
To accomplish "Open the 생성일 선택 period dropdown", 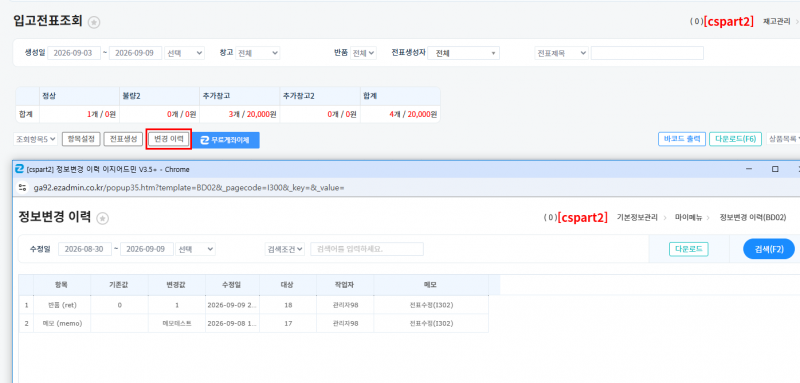I will (184, 53).
